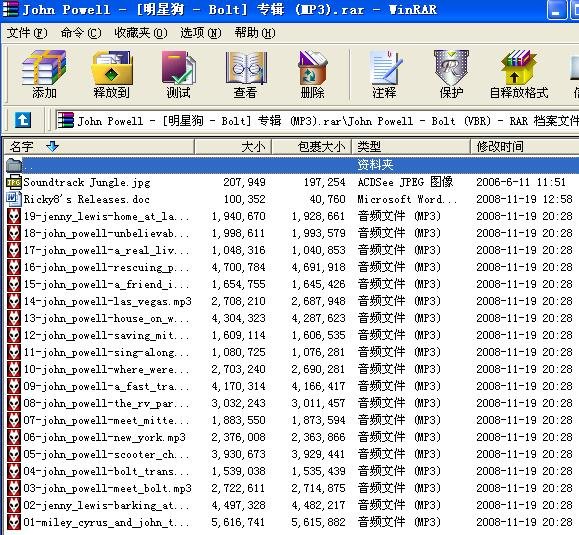Sort by the 包裹大小 column header
Image resolution: width=579 pixels, height=535 pixels.
click(312, 147)
